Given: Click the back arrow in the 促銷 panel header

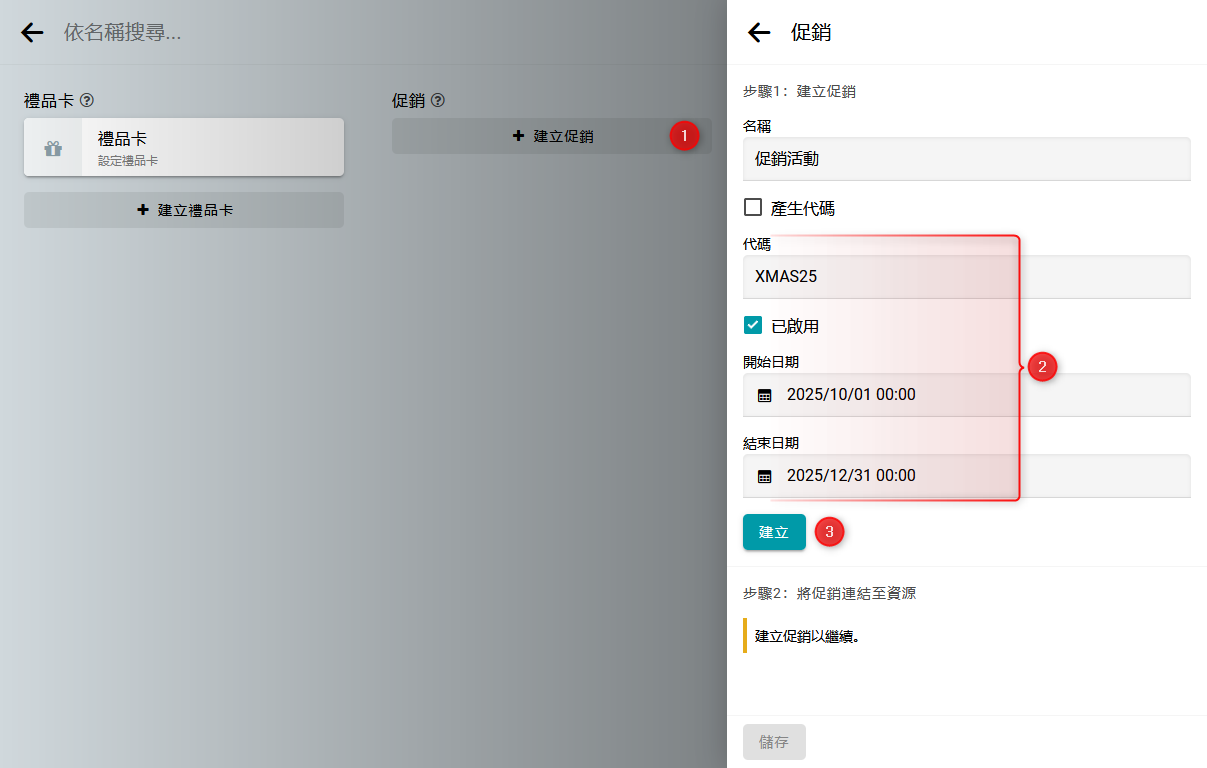Looking at the screenshot, I should [x=759, y=32].
